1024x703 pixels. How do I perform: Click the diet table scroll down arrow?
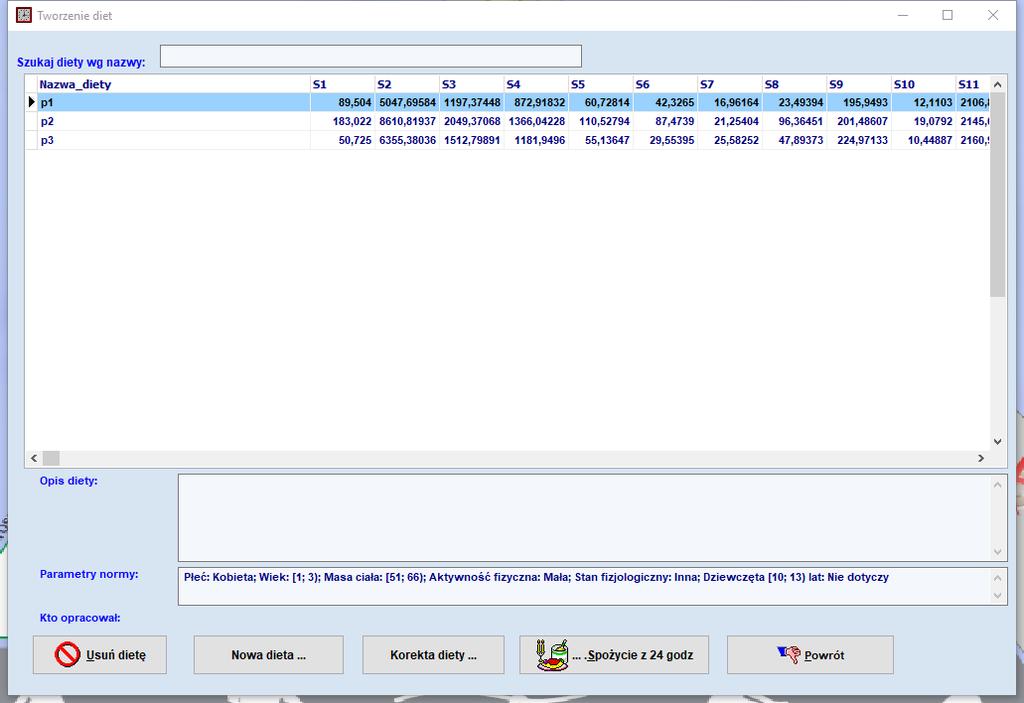[997, 442]
